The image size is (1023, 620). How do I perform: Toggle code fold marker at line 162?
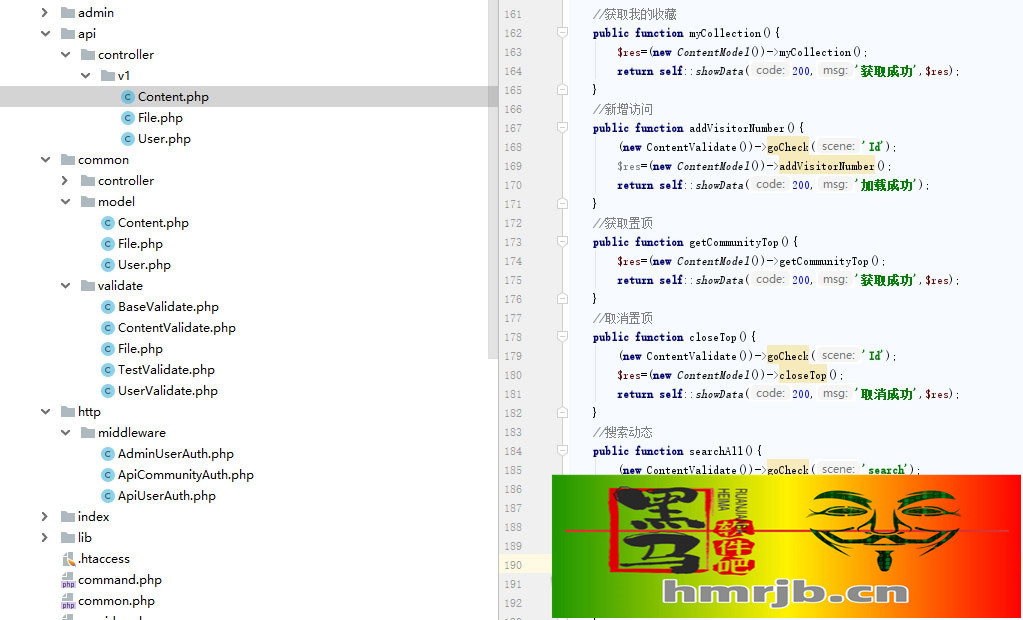point(562,33)
